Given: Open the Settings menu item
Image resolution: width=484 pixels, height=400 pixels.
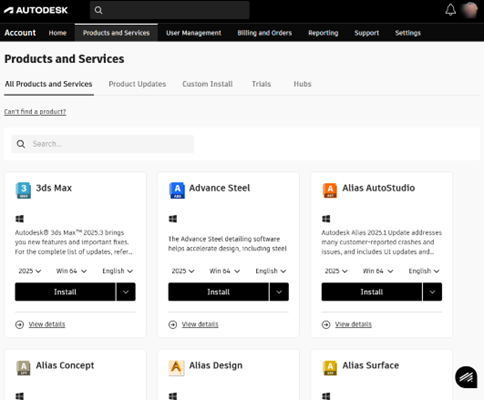Looking at the screenshot, I should pyautogui.click(x=408, y=33).
